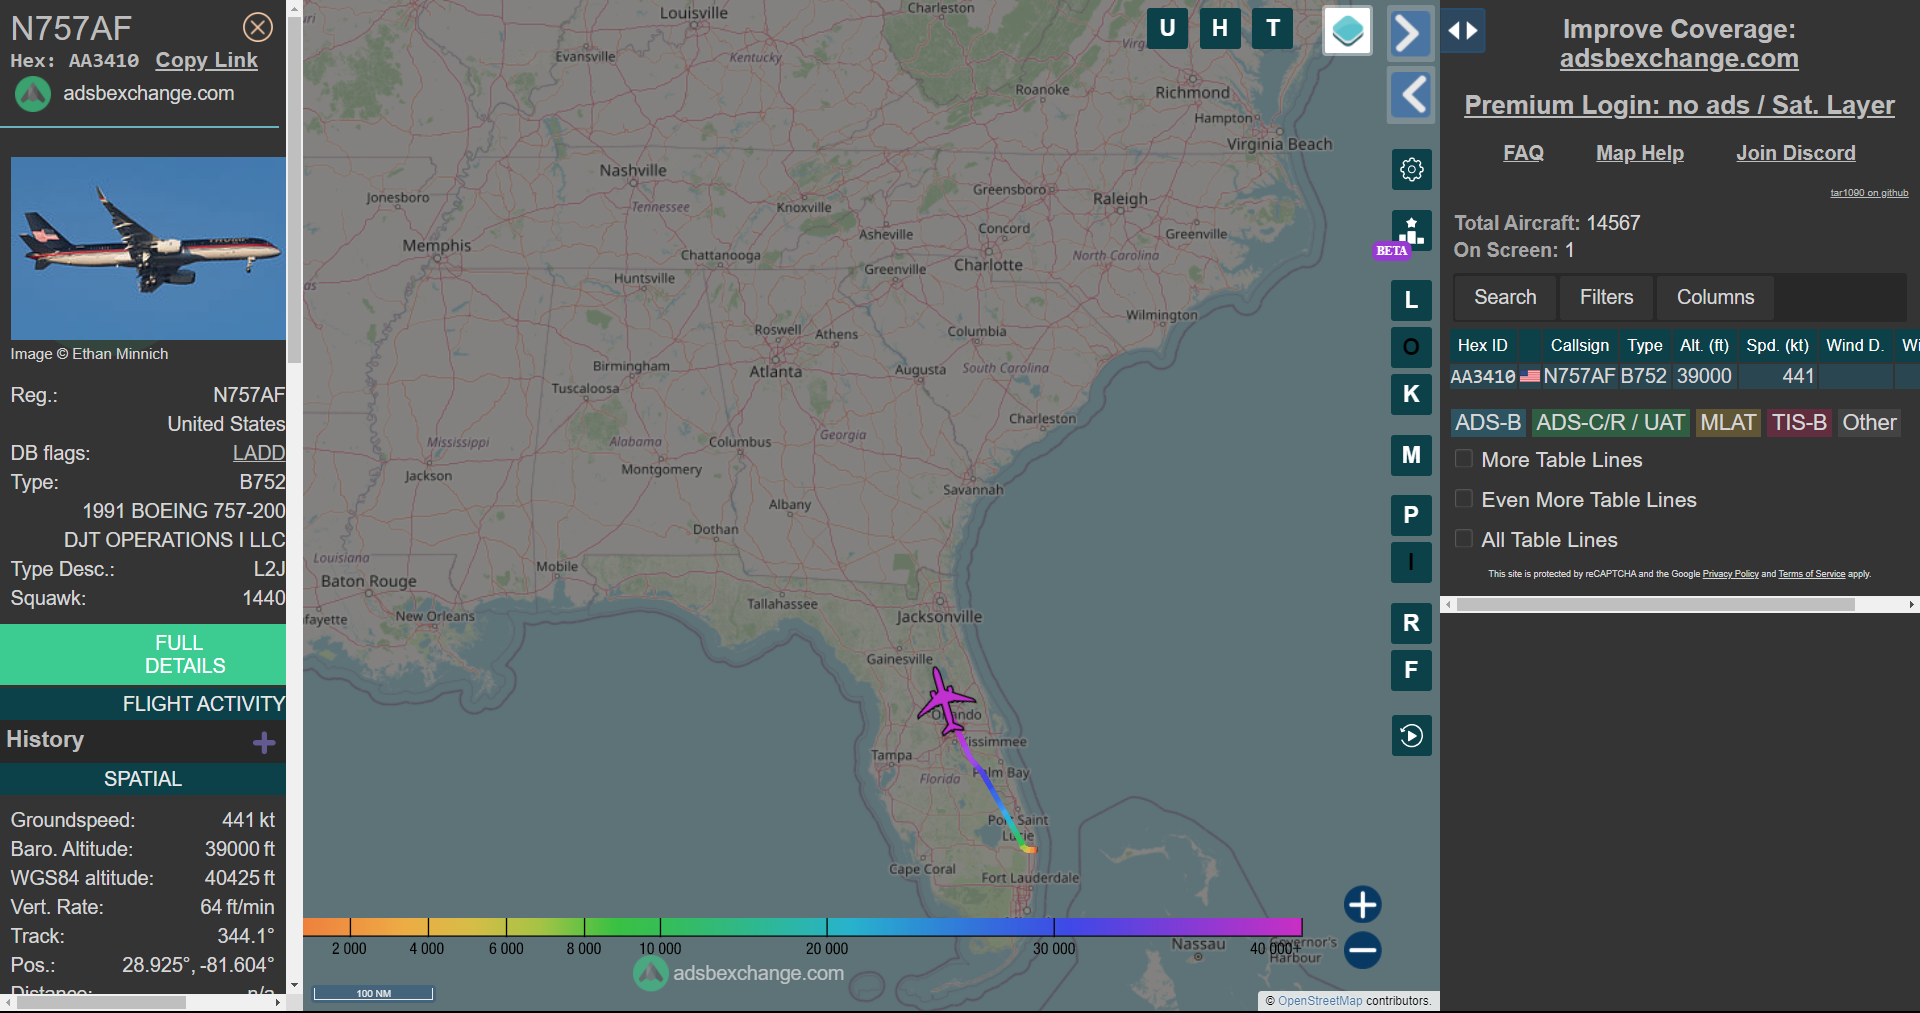Sort table by Type column
Image resolution: width=1920 pixels, height=1013 pixels.
click(x=1644, y=345)
